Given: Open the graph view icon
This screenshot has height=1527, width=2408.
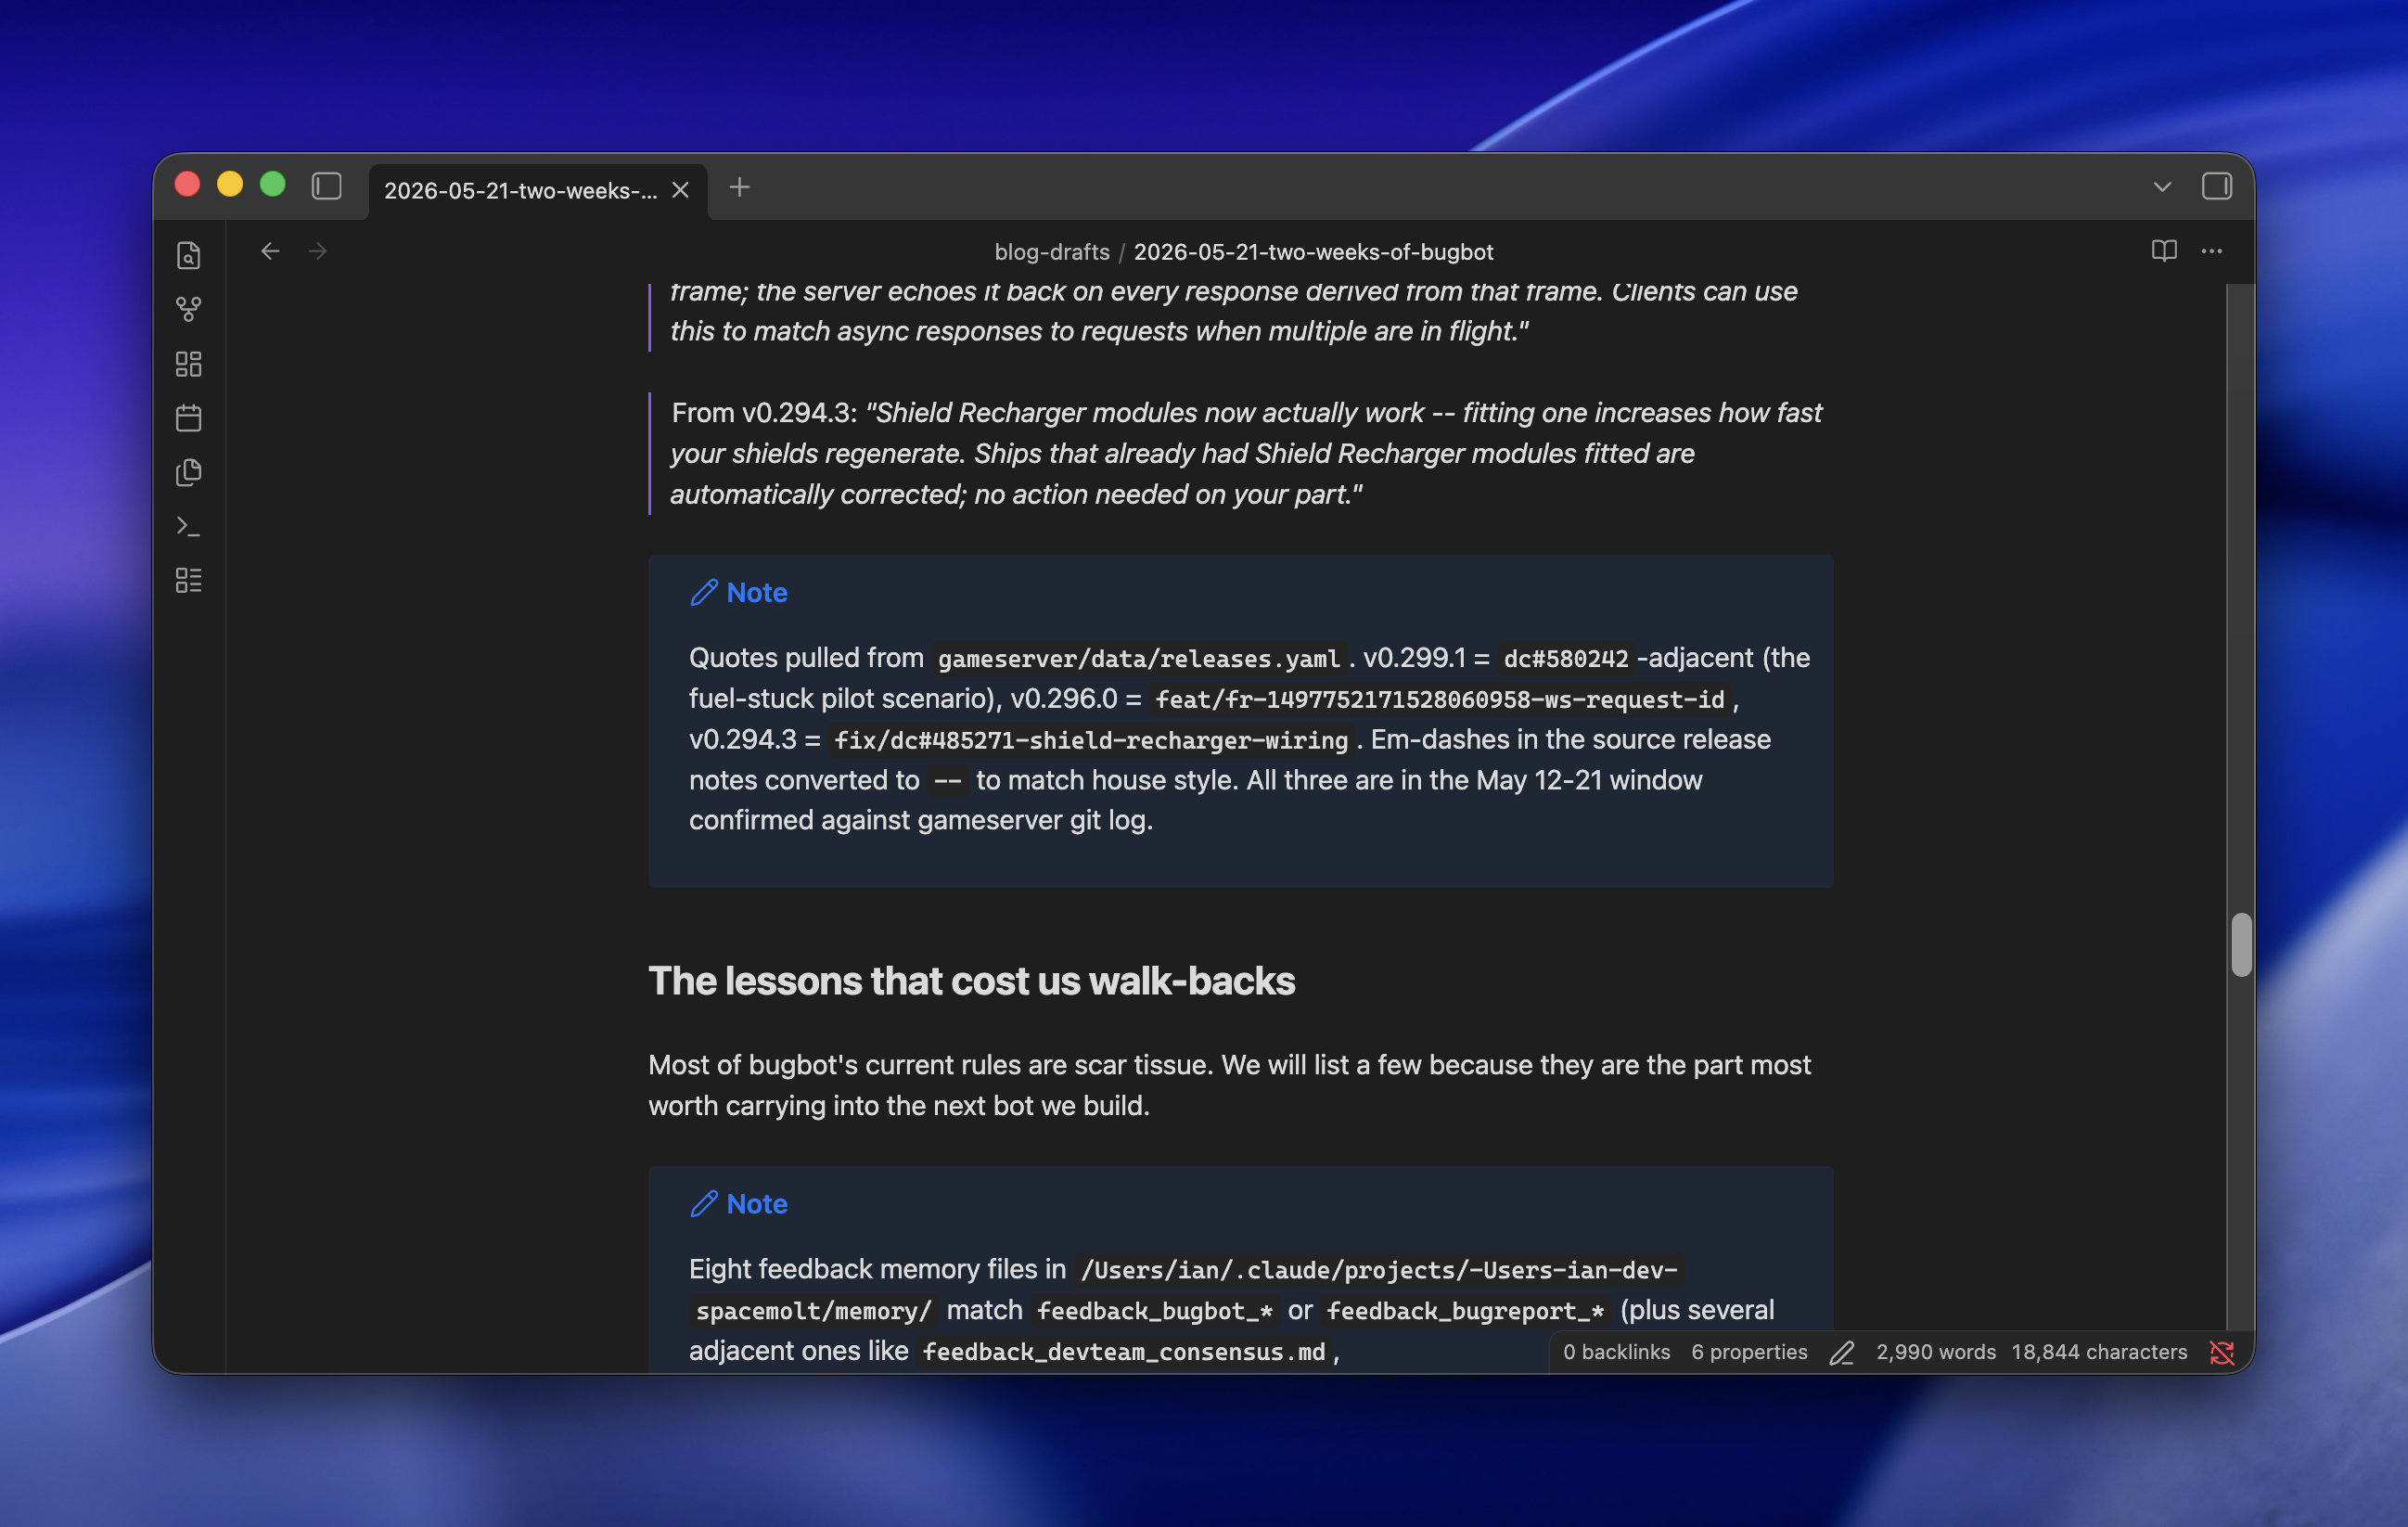Looking at the screenshot, I should (188, 310).
